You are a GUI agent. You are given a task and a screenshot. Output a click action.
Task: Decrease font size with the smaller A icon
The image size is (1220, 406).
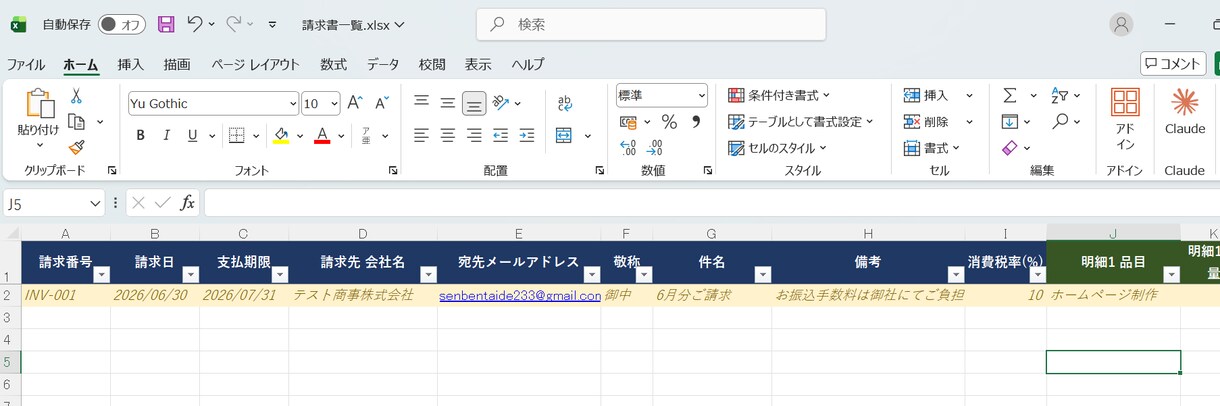pos(381,103)
